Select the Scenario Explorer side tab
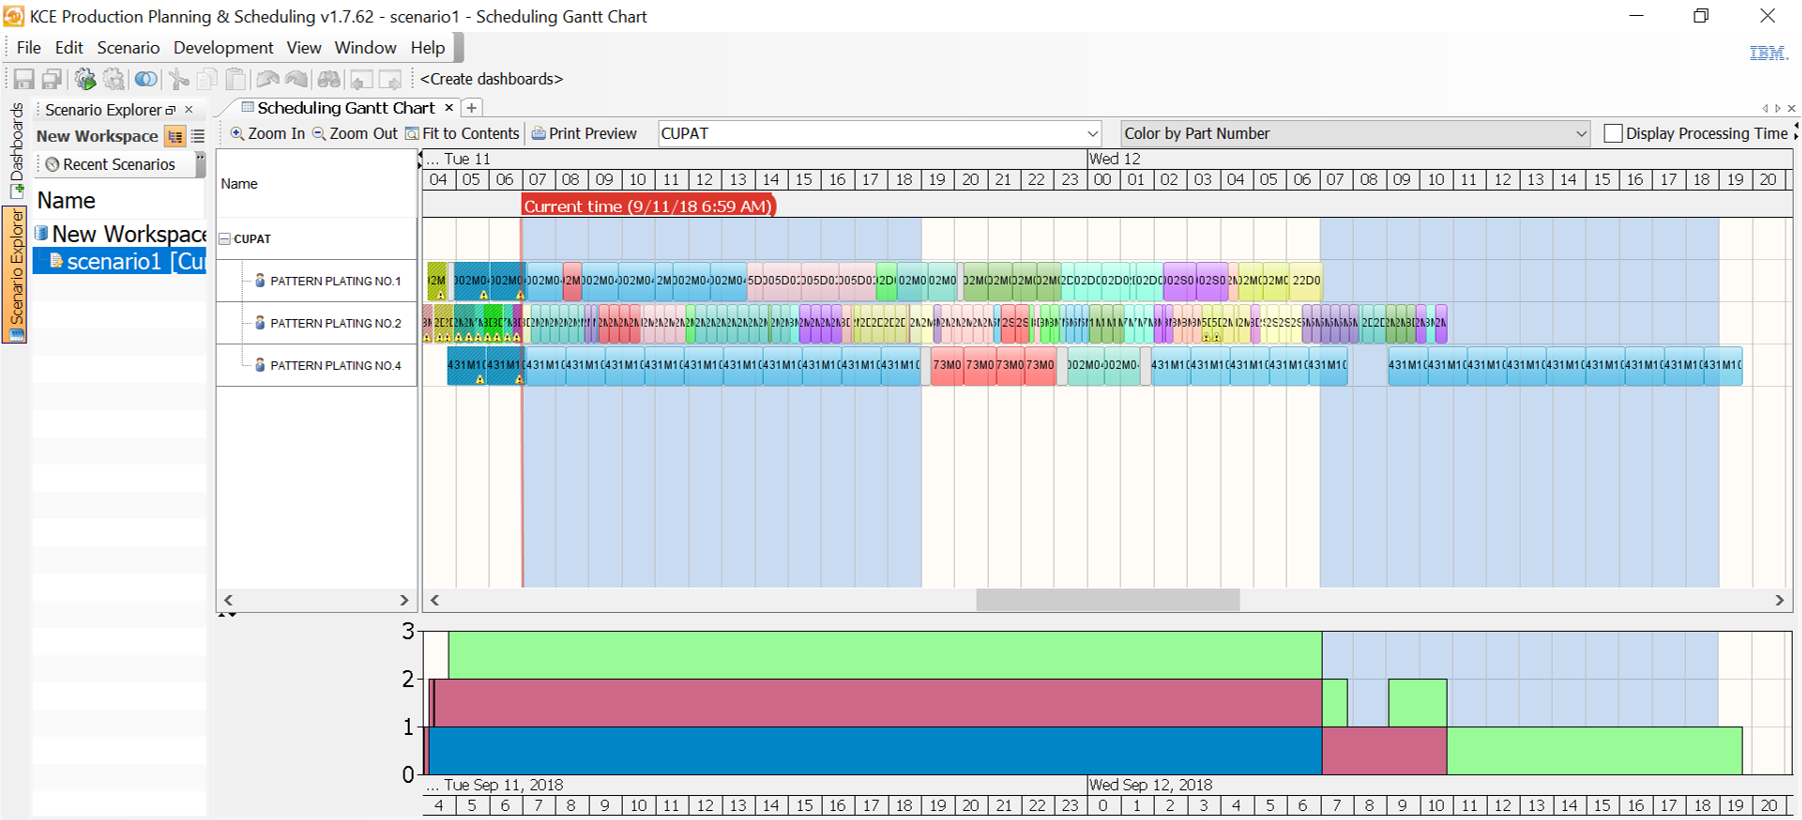 click(x=16, y=274)
